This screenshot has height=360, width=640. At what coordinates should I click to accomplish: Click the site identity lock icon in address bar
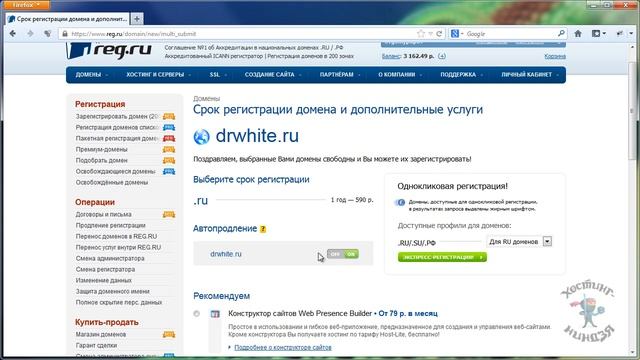pyautogui.click(x=64, y=34)
